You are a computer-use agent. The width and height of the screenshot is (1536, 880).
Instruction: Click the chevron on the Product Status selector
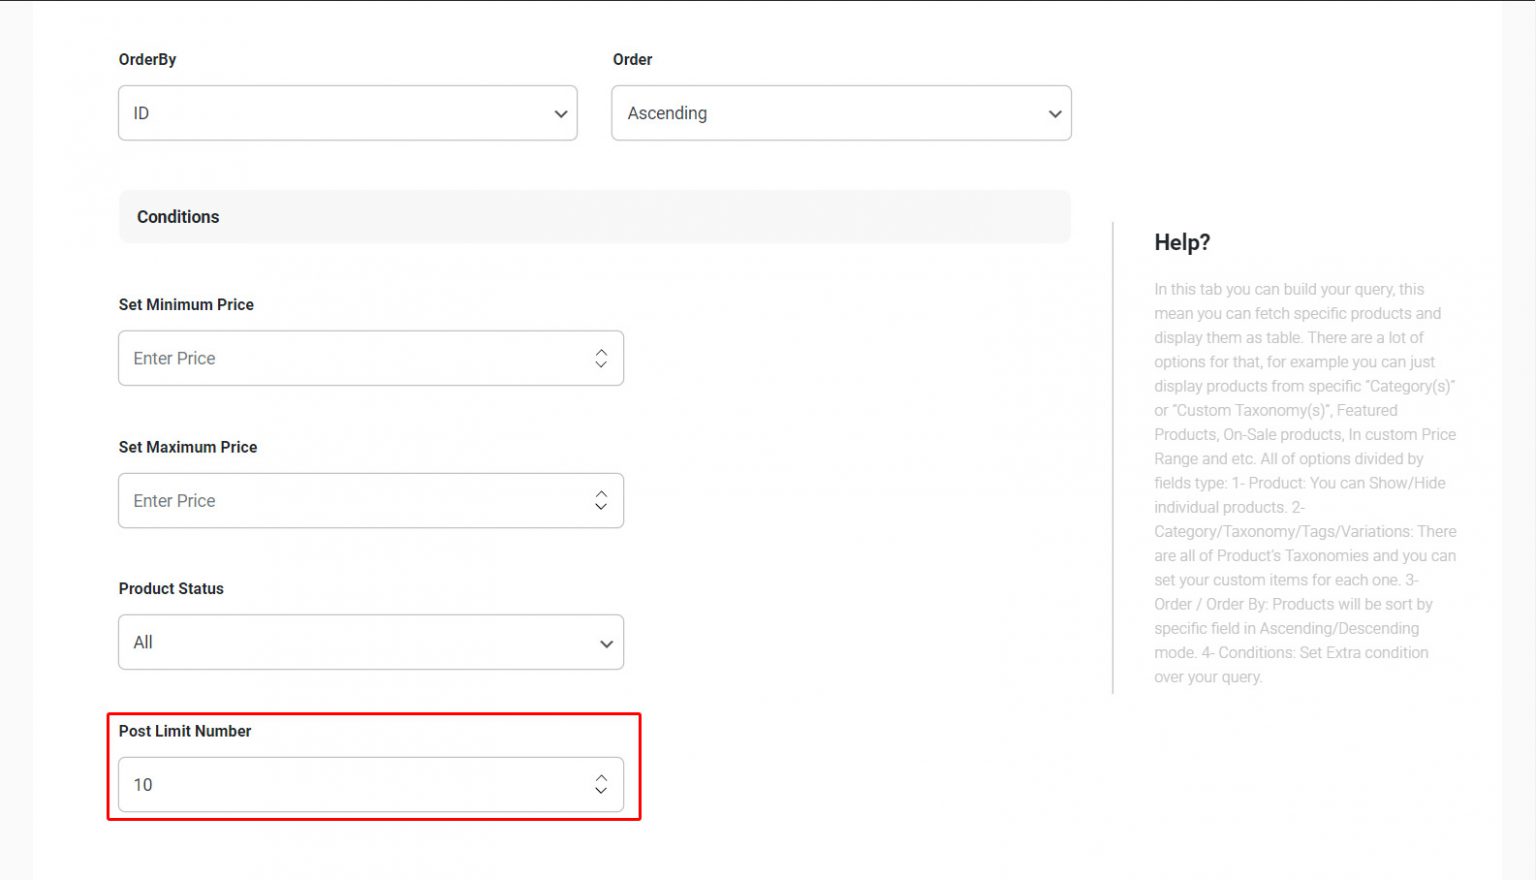click(605, 642)
